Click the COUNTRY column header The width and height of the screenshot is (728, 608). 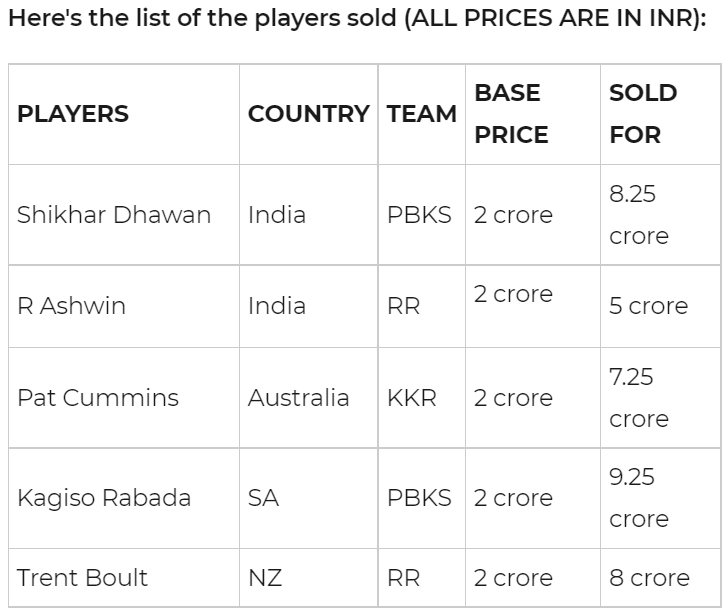coord(308,114)
